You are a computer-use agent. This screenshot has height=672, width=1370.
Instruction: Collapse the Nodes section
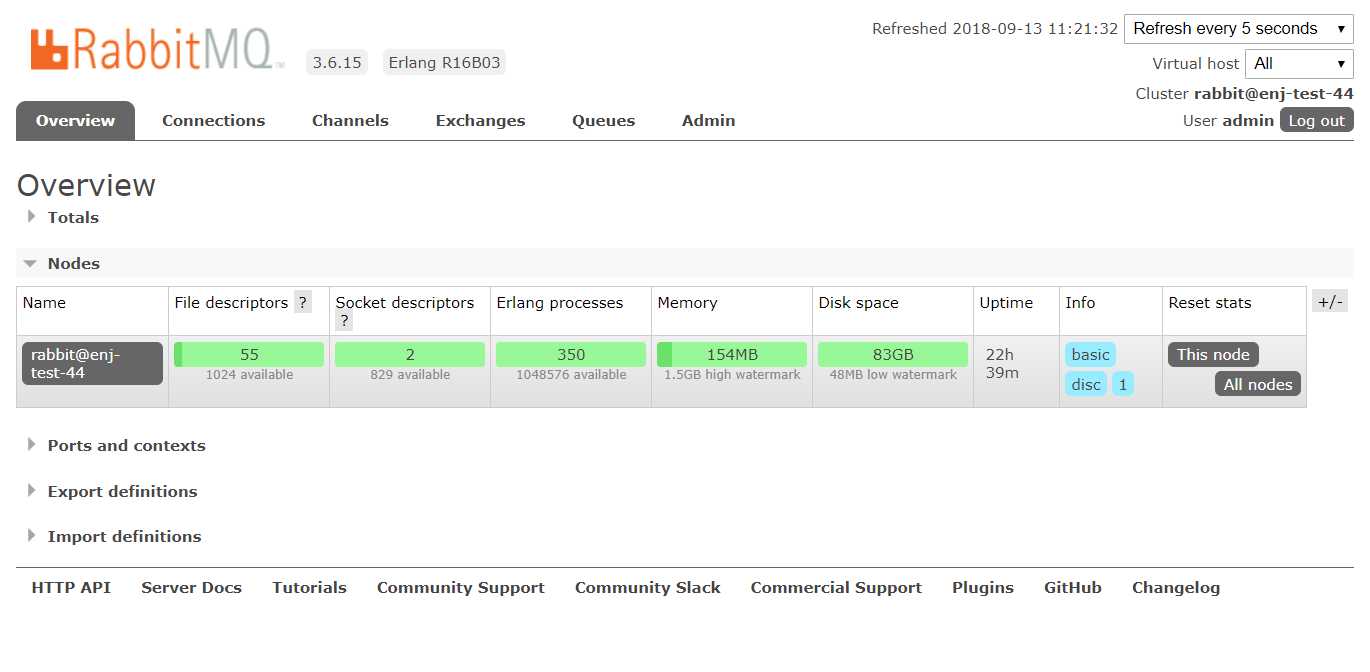[74, 263]
